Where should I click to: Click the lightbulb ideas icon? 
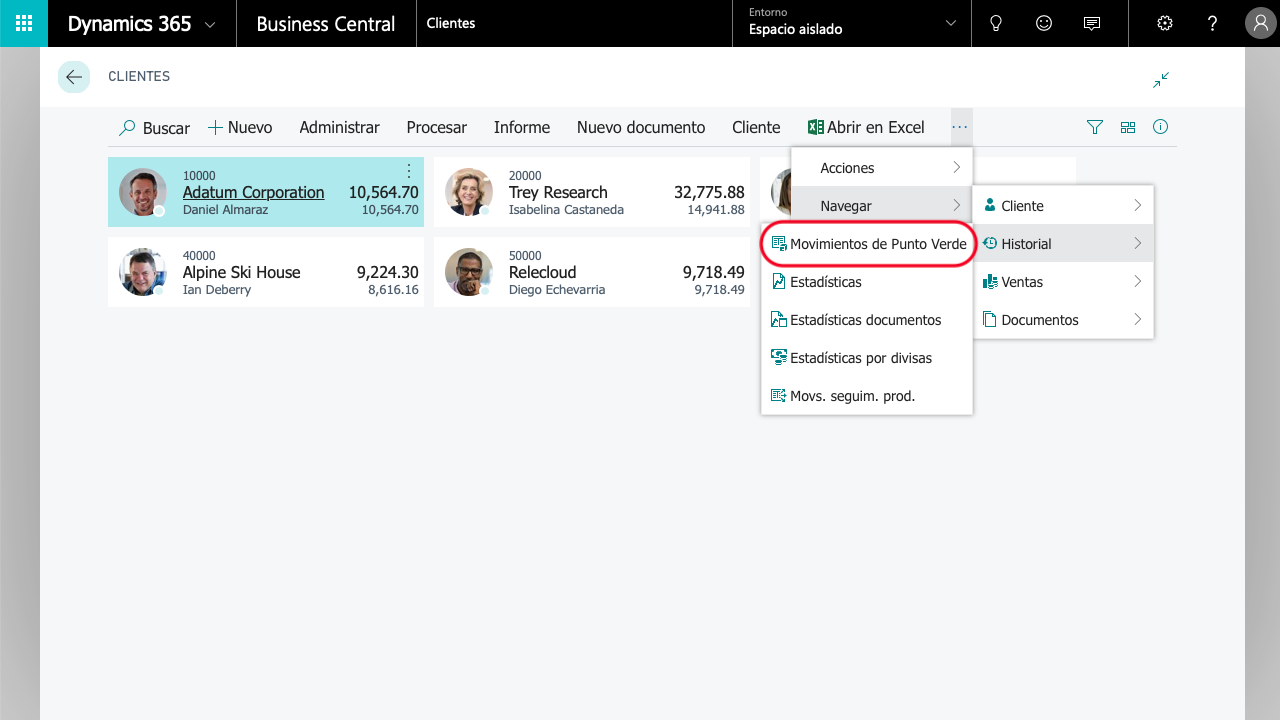(x=996, y=23)
